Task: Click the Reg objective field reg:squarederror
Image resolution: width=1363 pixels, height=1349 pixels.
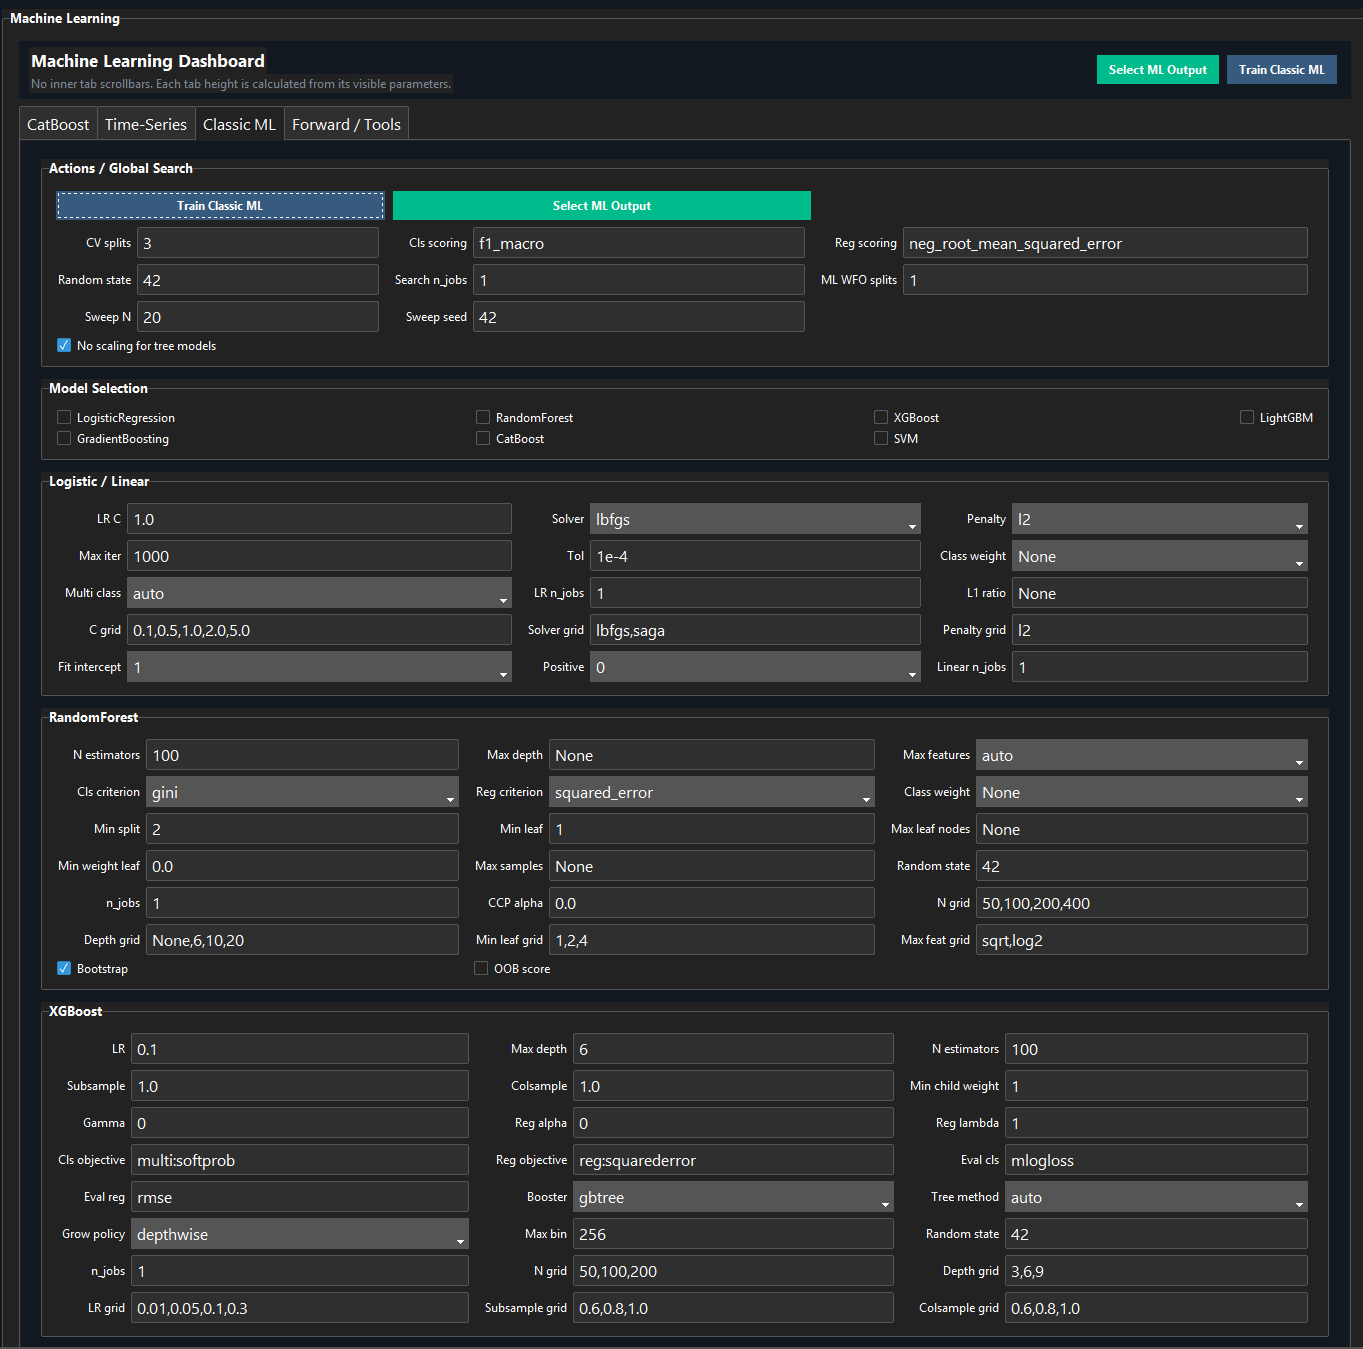Action: coord(733,1160)
